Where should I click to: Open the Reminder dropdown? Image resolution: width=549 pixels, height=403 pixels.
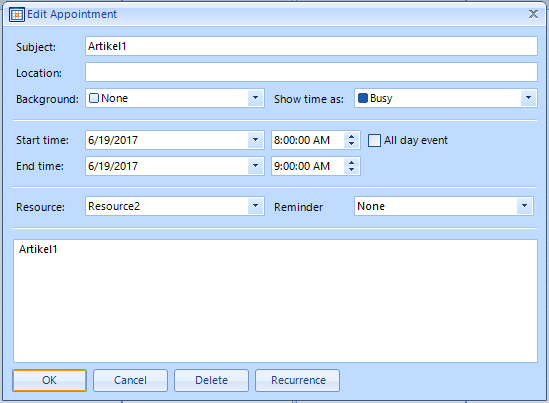(x=524, y=206)
